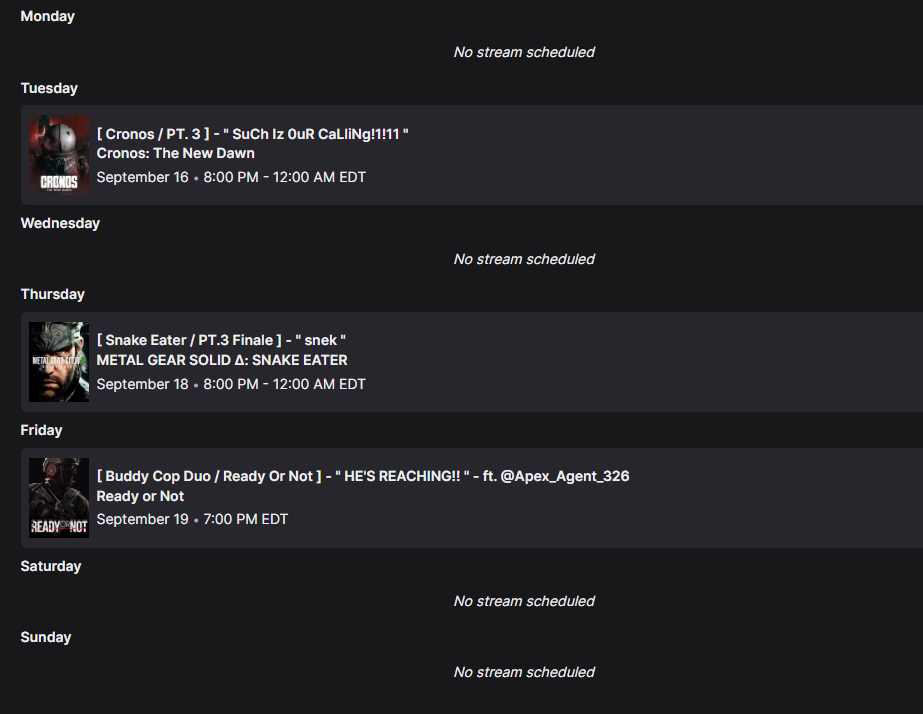Select the September 18 time range

(231, 384)
